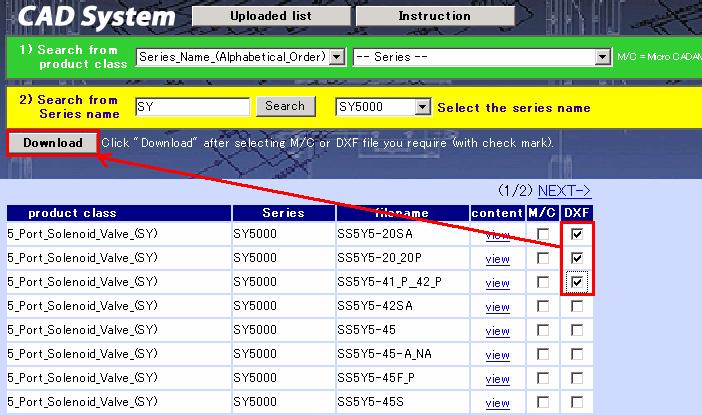The image size is (702, 415).
Task: Click the series name search field
Action: 191,107
